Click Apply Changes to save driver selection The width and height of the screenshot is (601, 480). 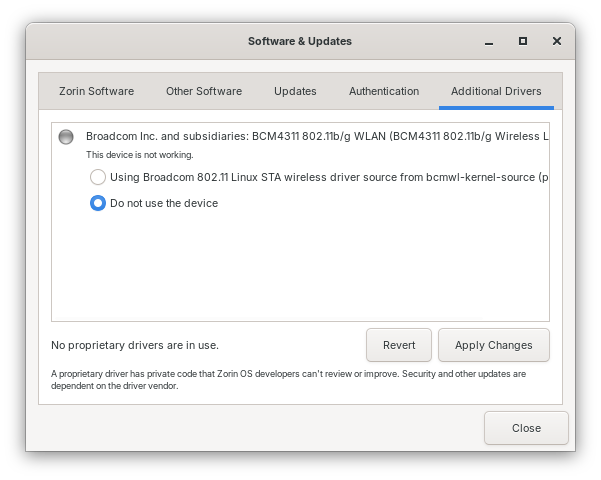493,345
